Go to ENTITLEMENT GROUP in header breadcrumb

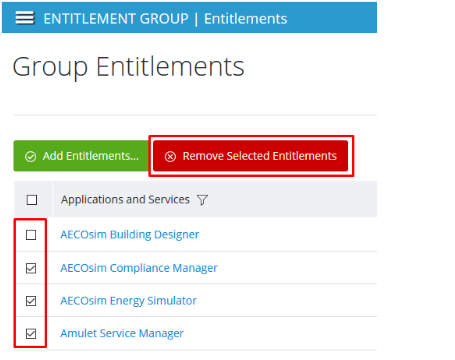point(116,19)
